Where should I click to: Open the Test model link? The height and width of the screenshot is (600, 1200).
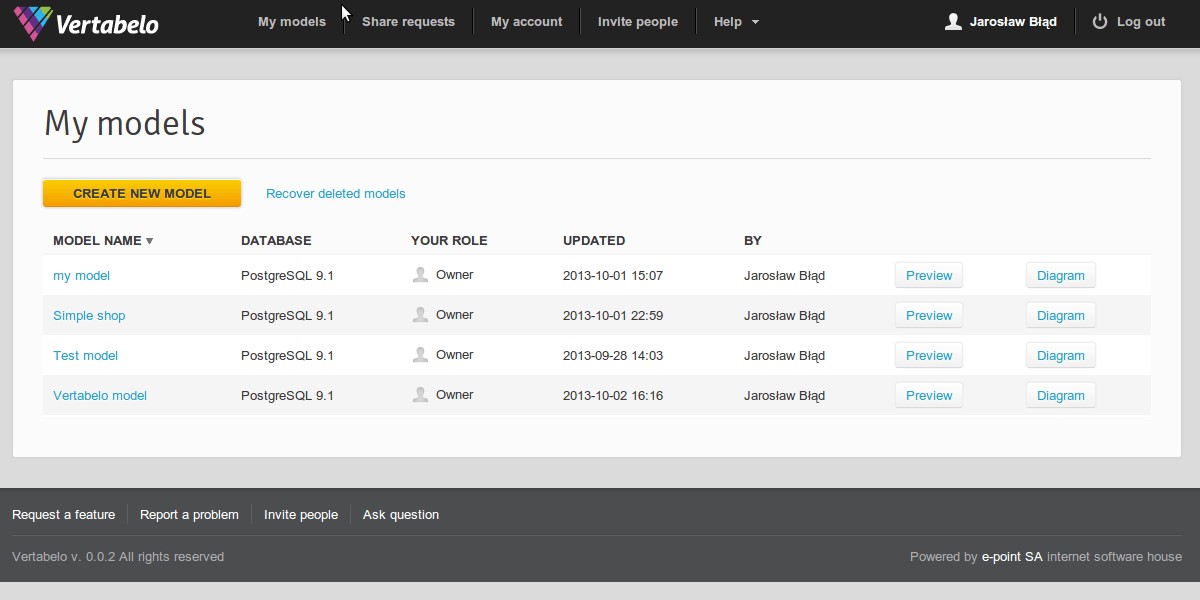tap(85, 356)
